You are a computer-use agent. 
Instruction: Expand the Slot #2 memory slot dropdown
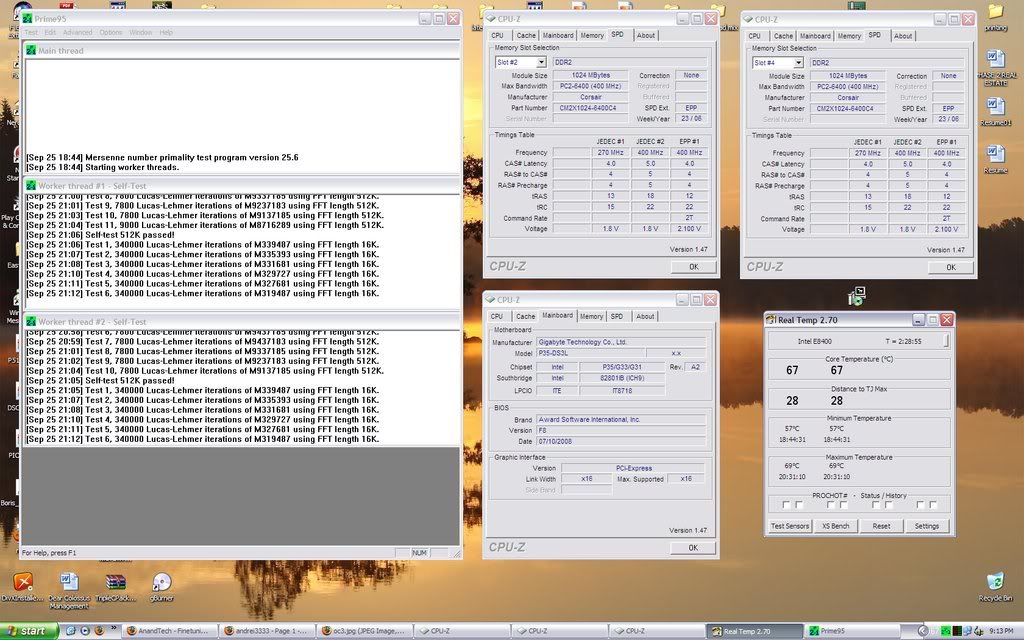click(541, 62)
